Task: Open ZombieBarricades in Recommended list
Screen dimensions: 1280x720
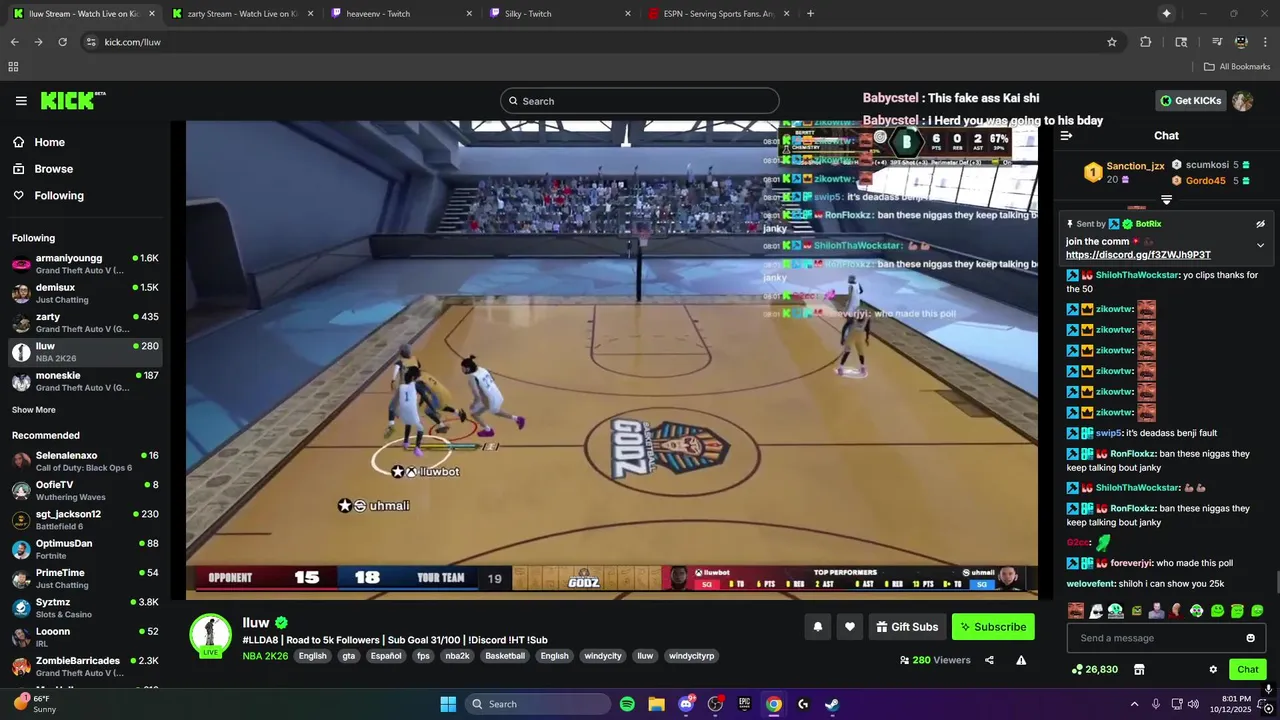Action: [x=84, y=666]
